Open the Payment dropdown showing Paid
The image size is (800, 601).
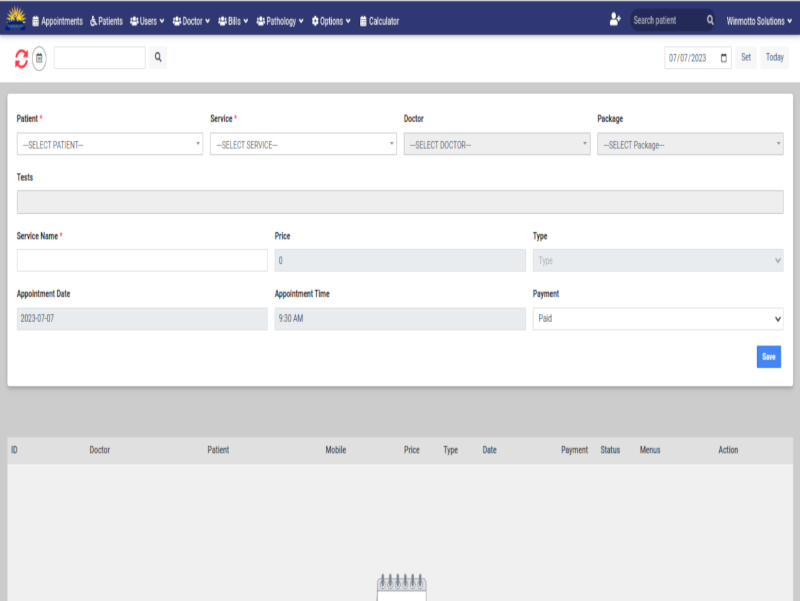pos(657,318)
